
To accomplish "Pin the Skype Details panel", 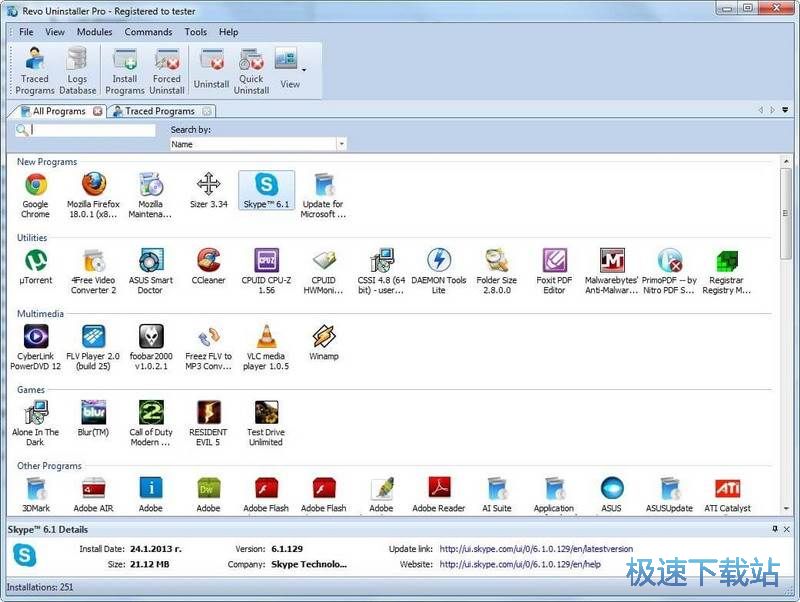I will click(775, 528).
